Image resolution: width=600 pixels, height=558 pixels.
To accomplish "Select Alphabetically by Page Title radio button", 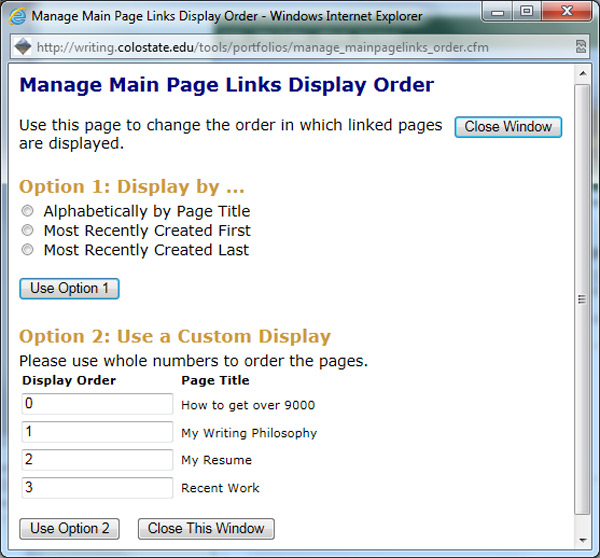I will coord(28,211).
